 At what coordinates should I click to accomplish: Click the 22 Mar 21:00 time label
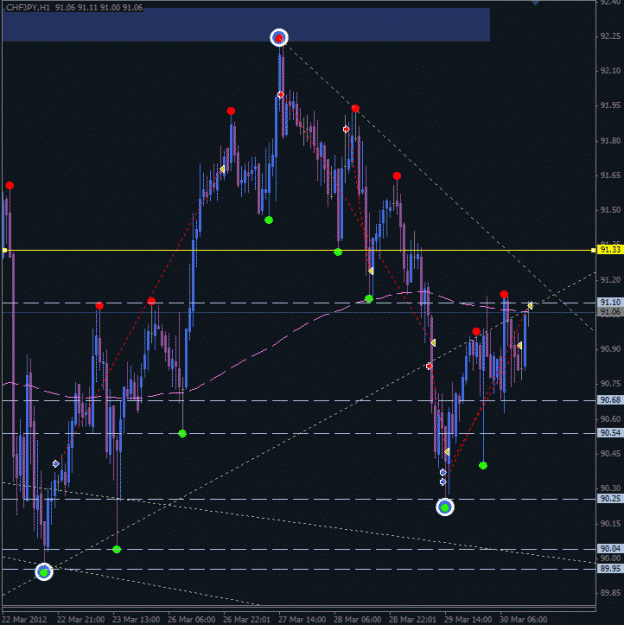(81, 619)
